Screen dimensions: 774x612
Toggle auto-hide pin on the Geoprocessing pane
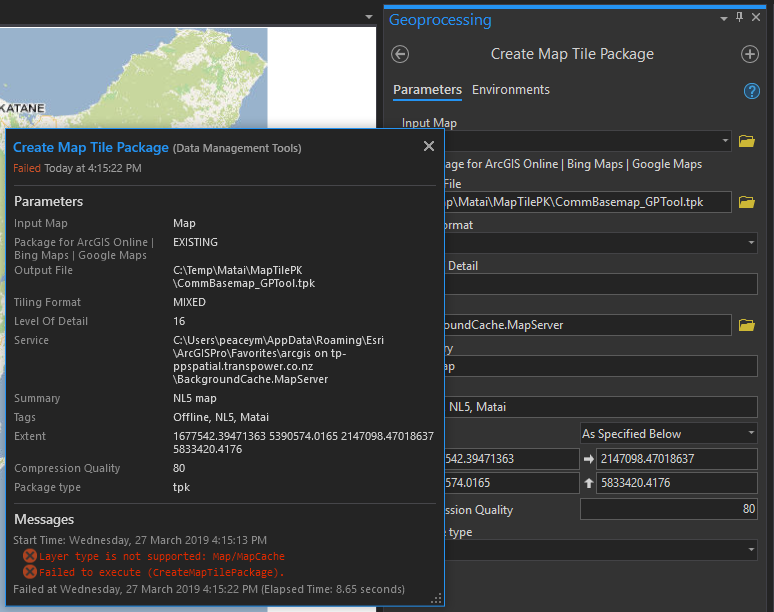[740, 18]
